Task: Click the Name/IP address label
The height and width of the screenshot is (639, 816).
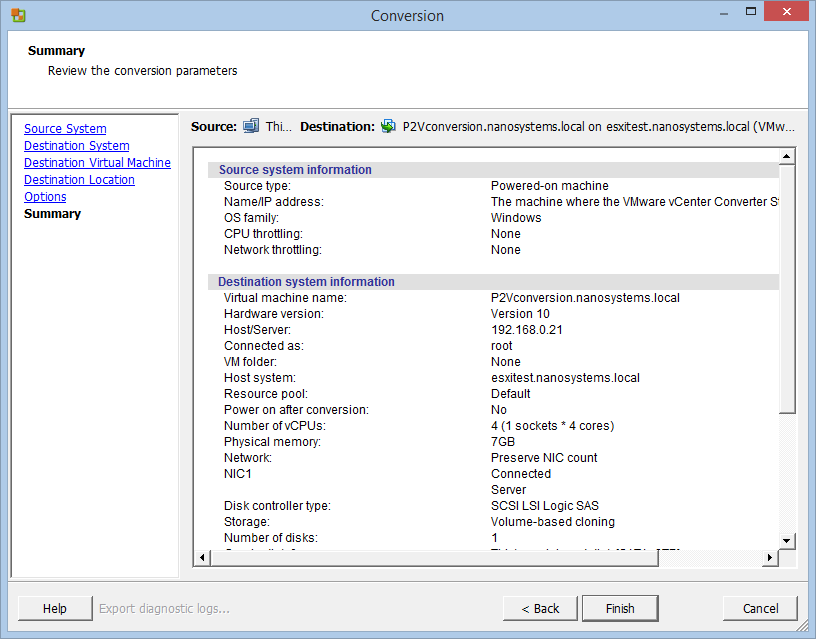Action: click(x=274, y=202)
